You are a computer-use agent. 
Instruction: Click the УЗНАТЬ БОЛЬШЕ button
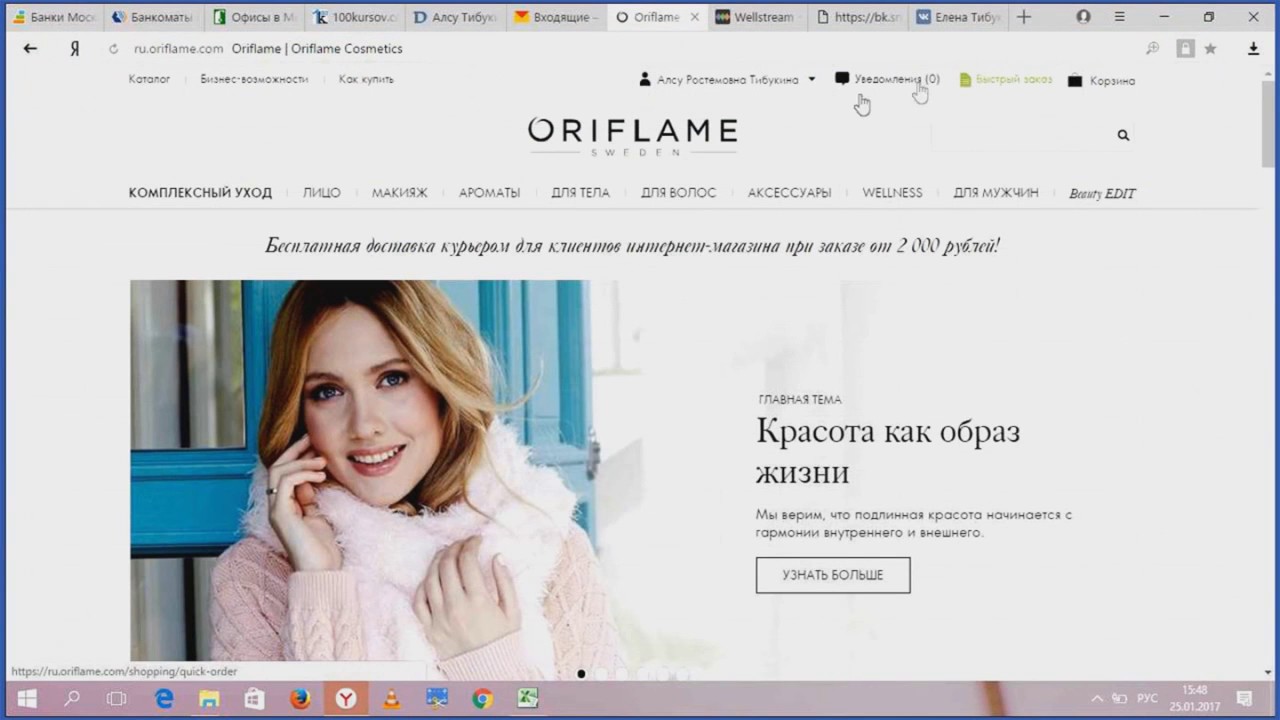pyautogui.click(x=833, y=575)
